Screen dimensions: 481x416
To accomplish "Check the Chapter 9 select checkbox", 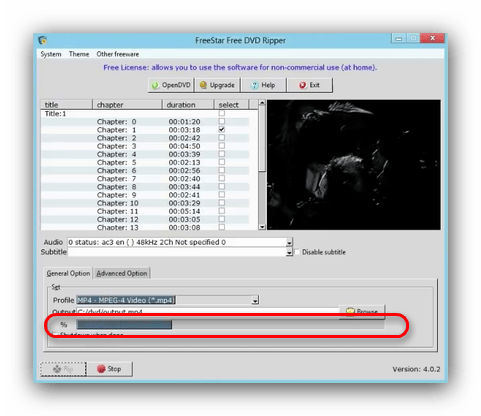I will [x=222, y=195].
